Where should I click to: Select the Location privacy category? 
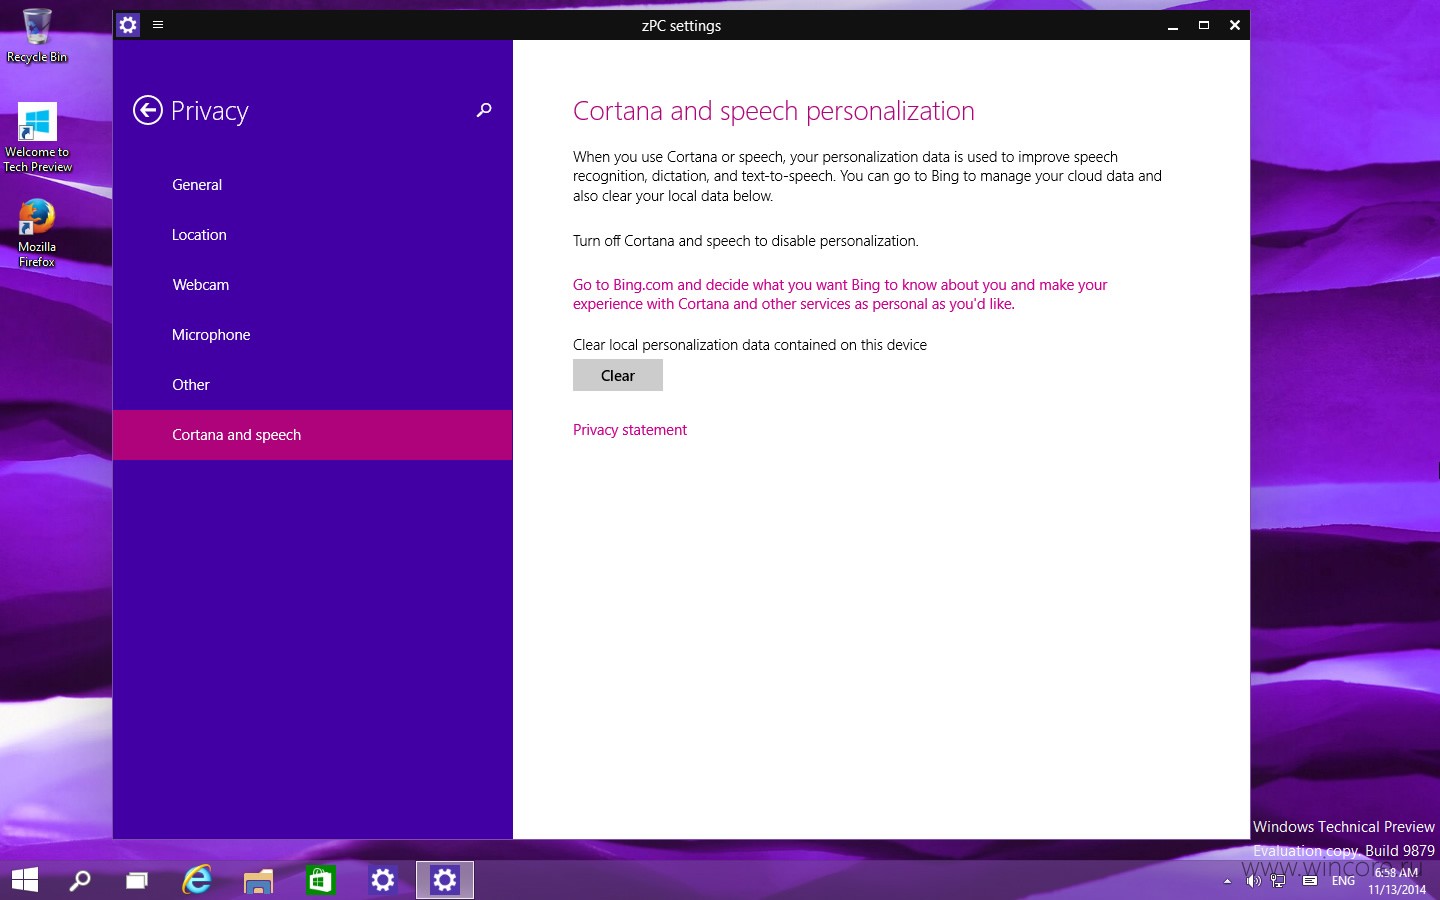(x=312, y=235)
